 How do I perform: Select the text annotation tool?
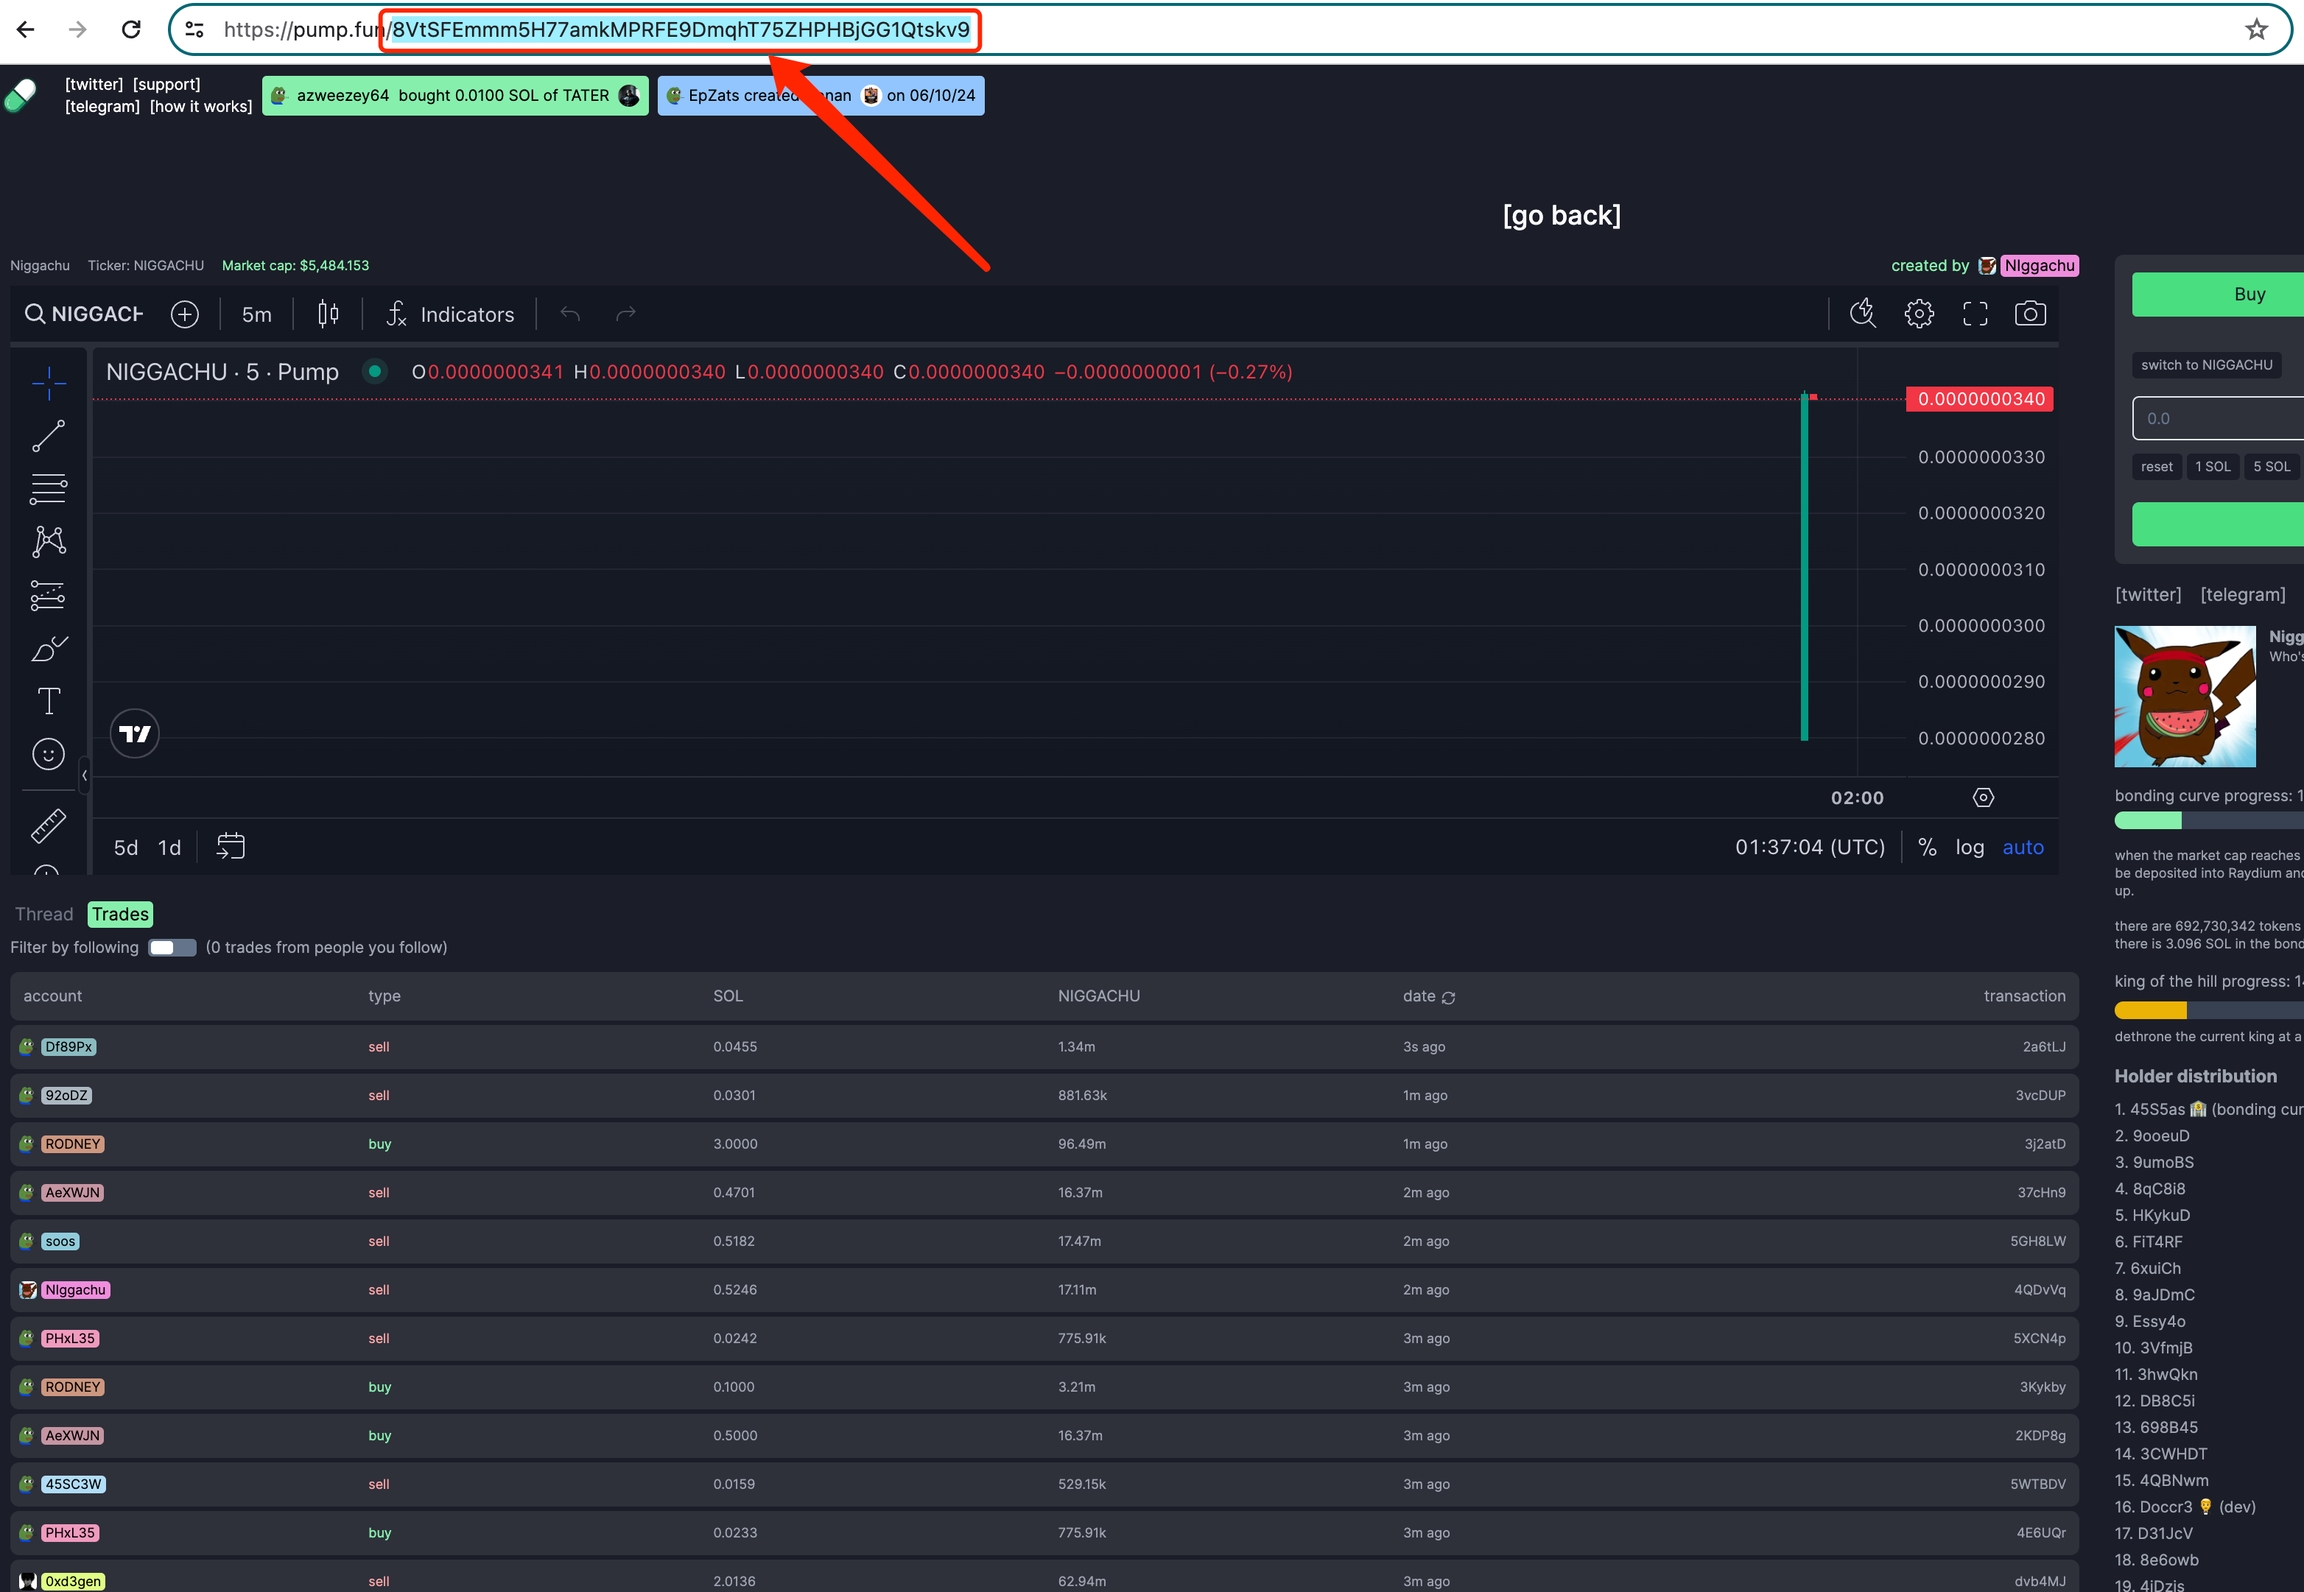(x=48, y=701)
